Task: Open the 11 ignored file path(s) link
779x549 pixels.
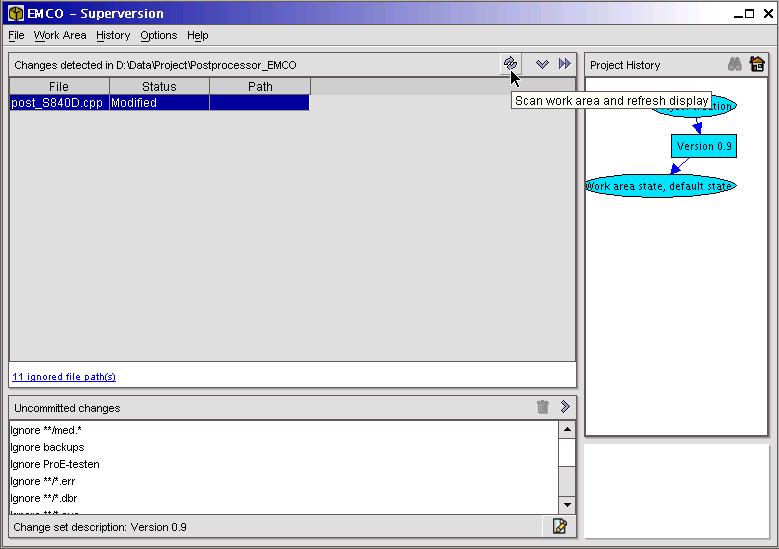Action: [64, 377]
